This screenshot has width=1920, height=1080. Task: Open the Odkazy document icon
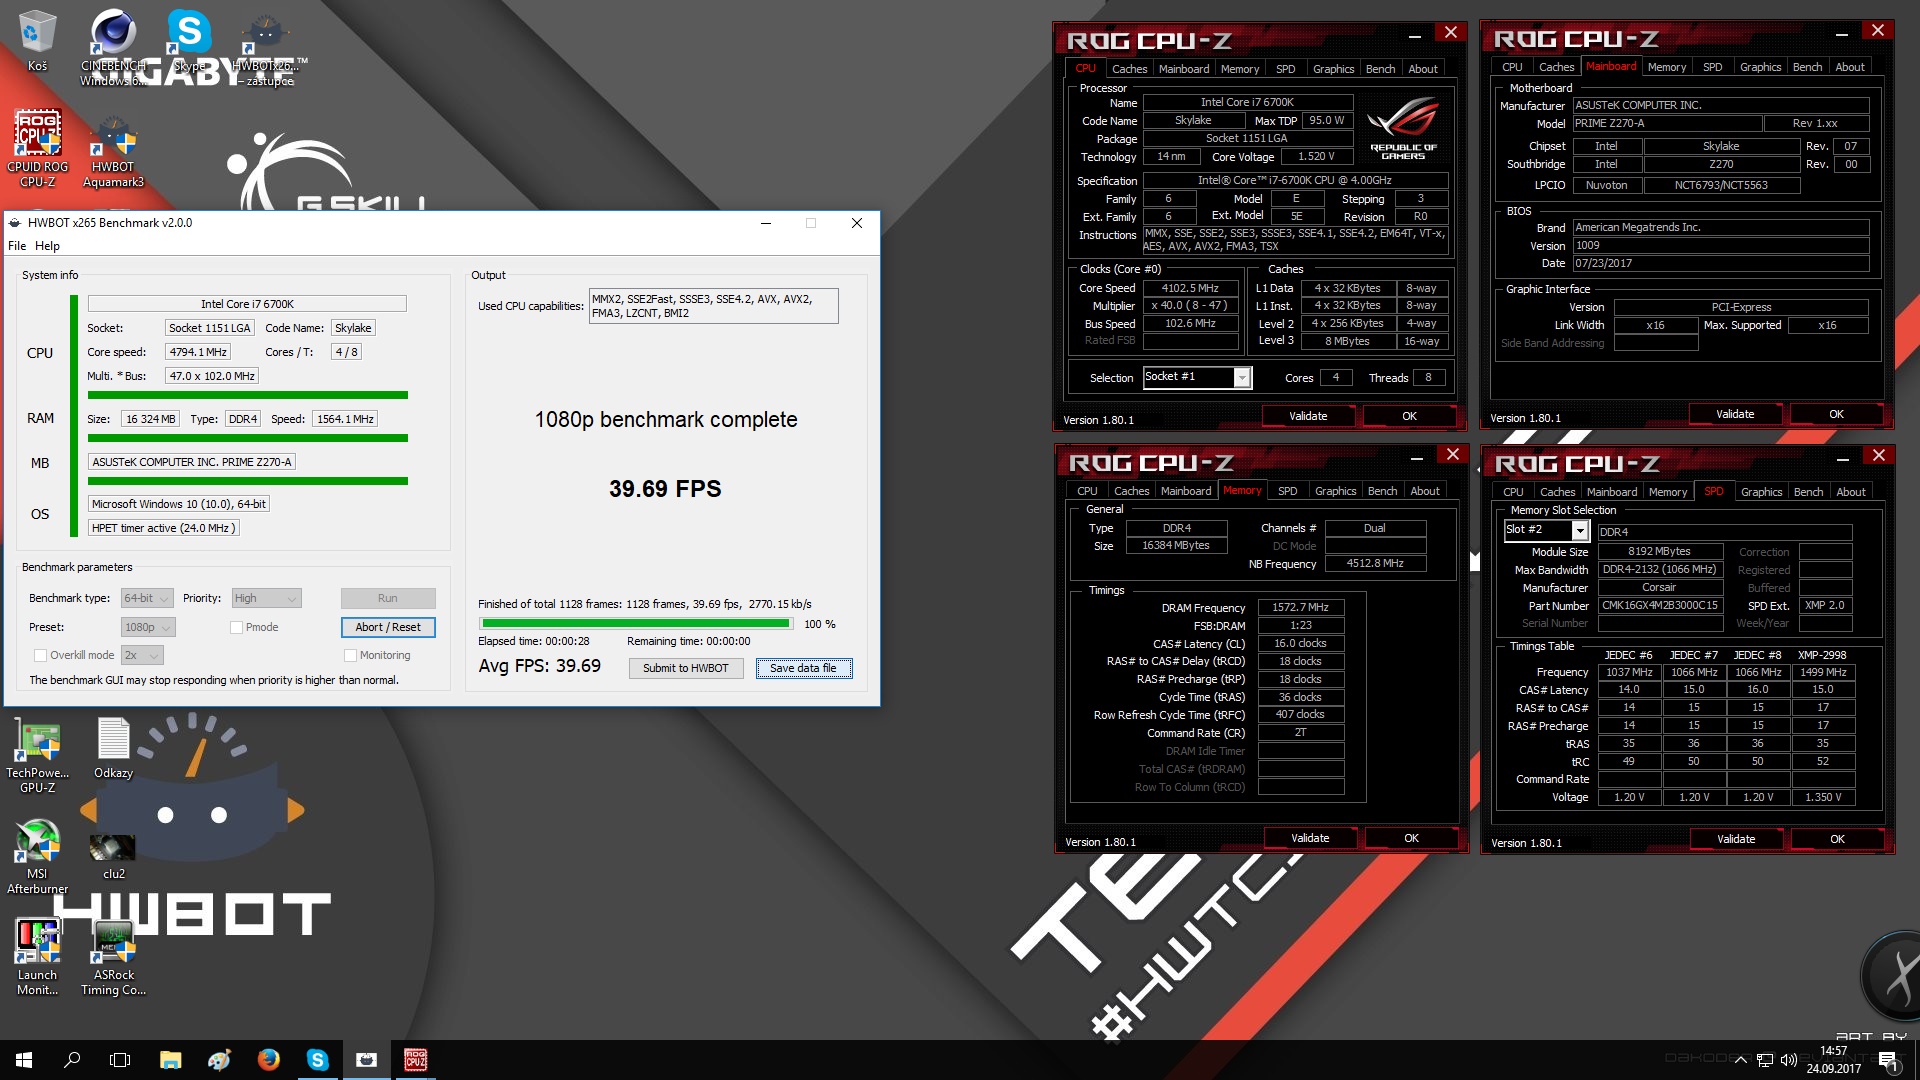click(x=113, y=748)
